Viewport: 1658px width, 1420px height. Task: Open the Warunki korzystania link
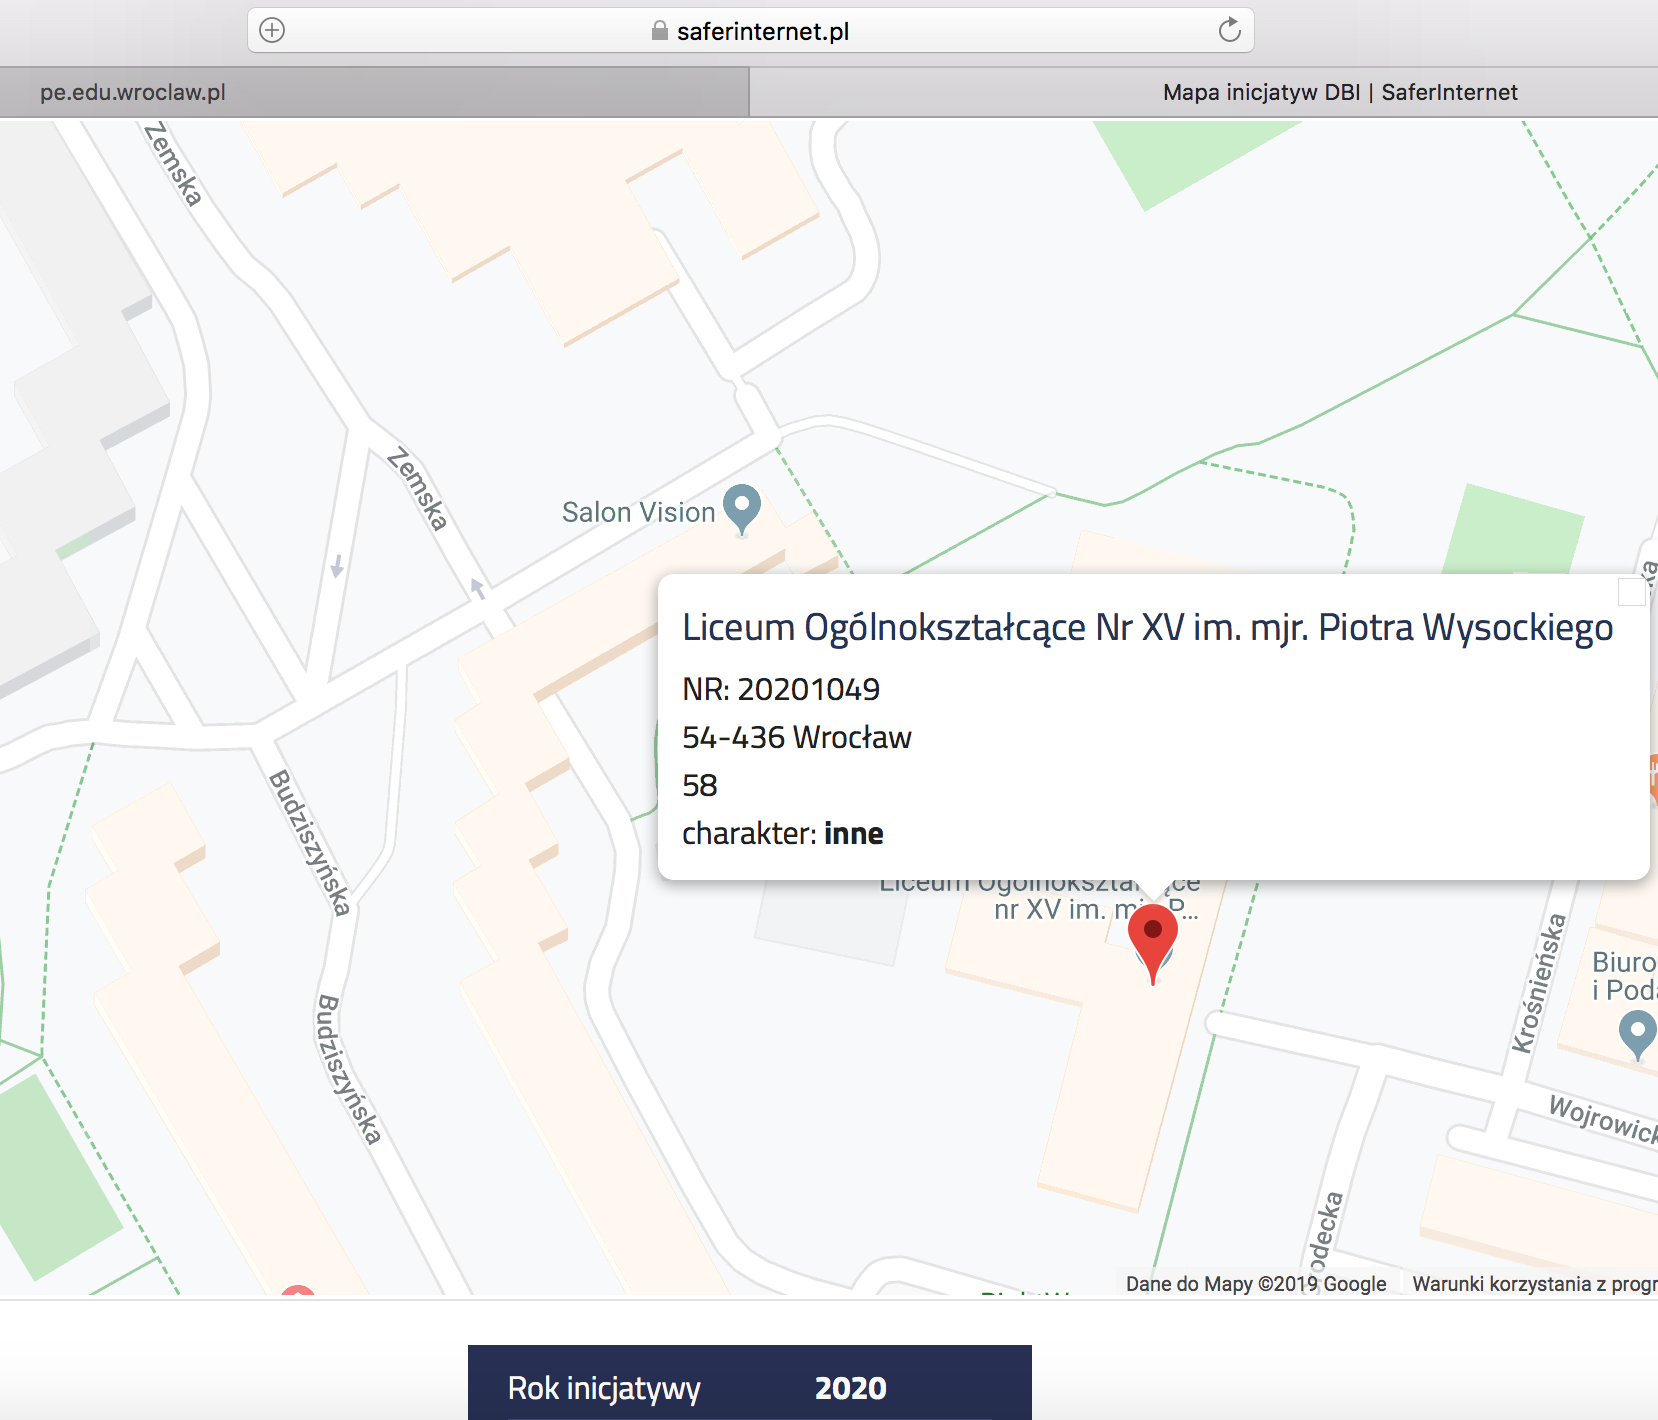point(1533,1284)
